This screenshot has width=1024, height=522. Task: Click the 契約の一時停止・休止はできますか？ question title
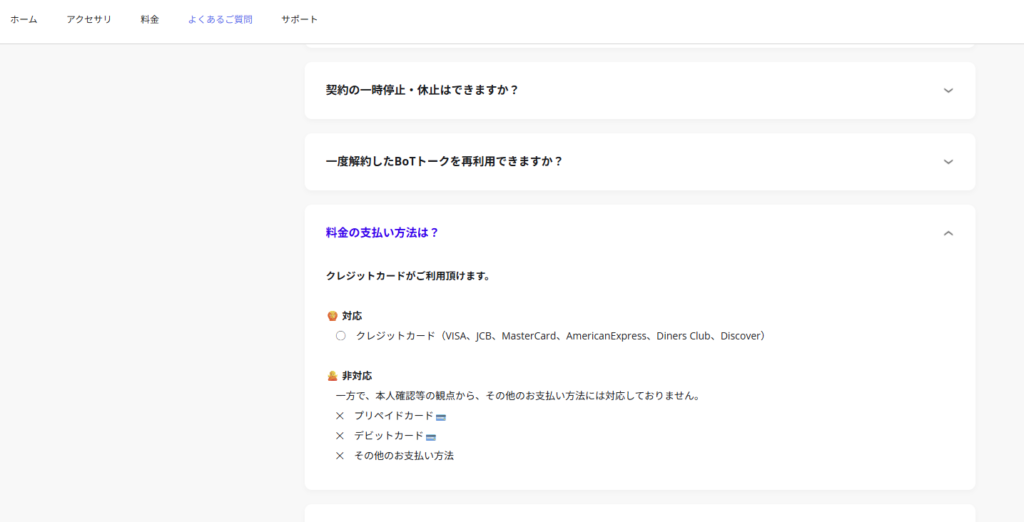coord(422,90)
